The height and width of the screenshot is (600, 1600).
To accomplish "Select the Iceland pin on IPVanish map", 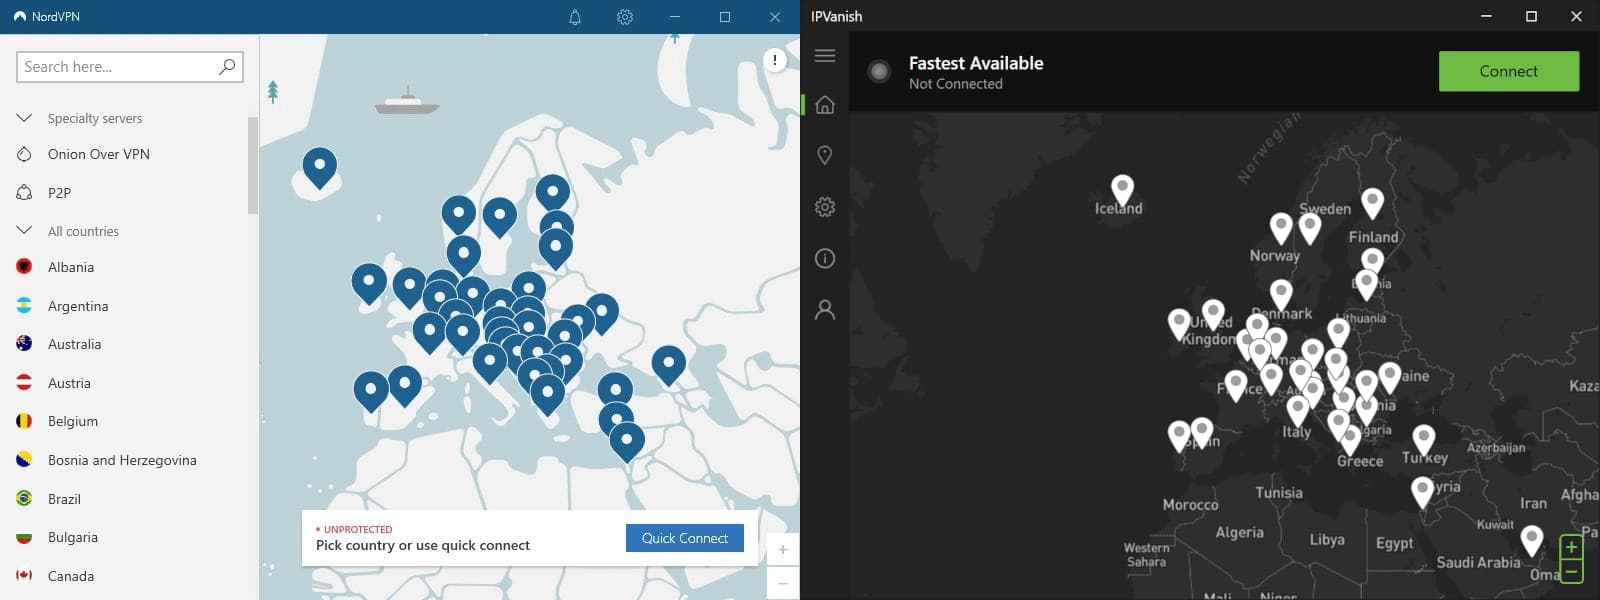I will [x=1123, y=190].
